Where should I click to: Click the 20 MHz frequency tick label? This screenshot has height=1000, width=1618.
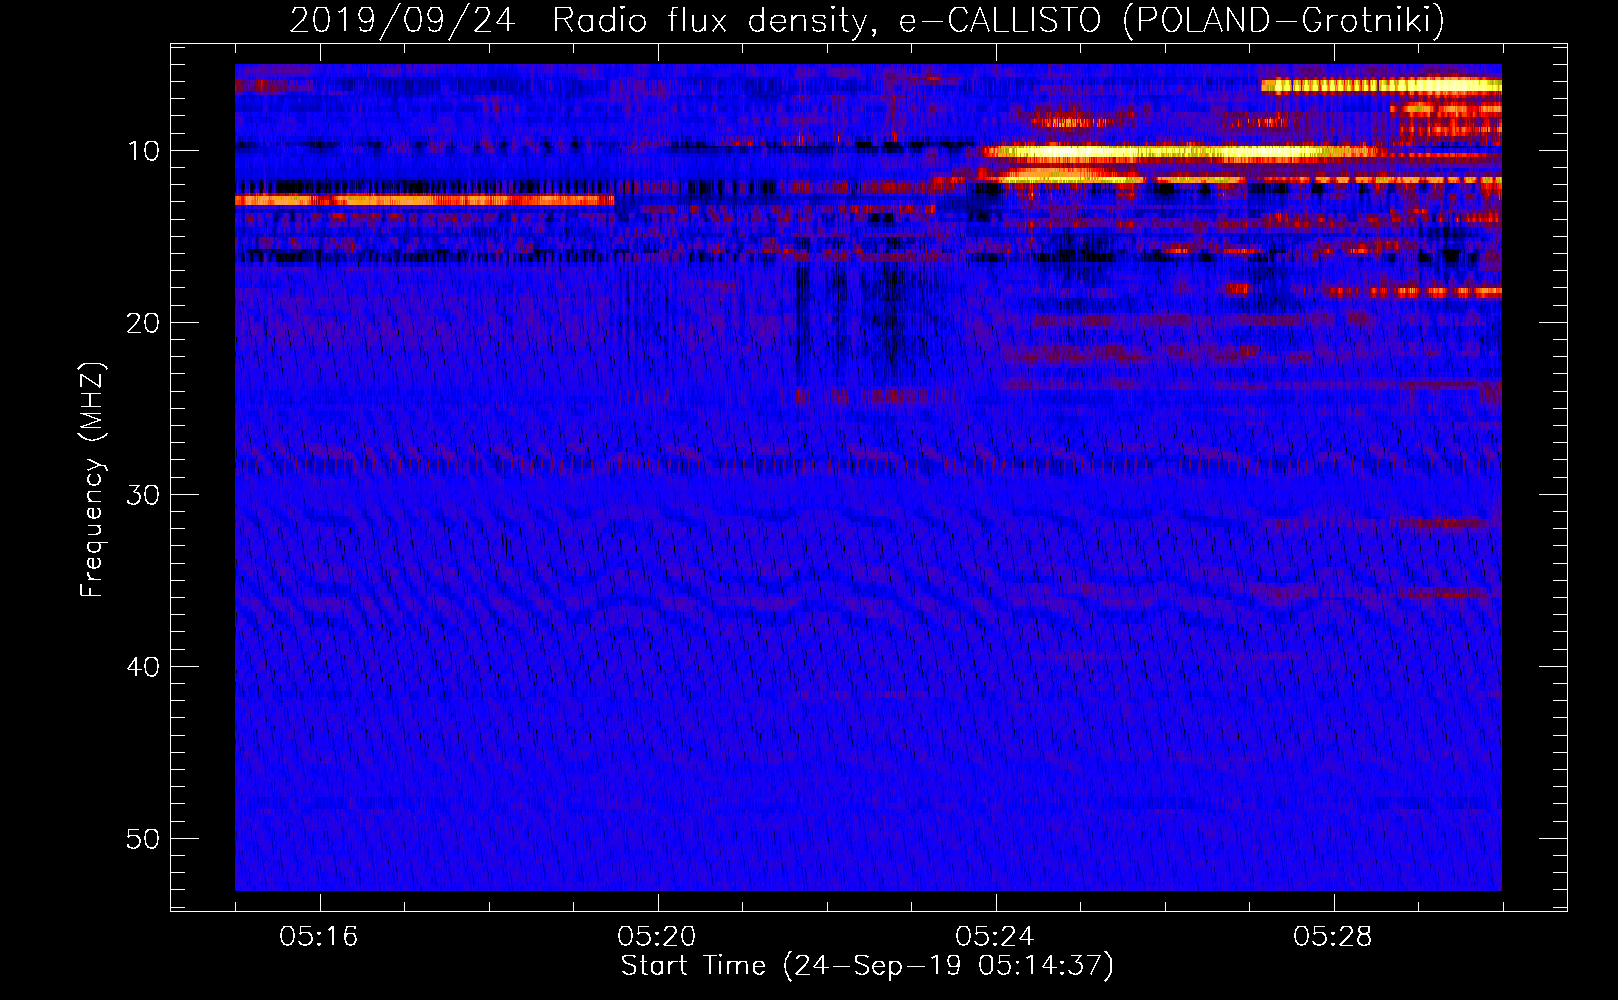pyautogui.click(x=143, y=323)
